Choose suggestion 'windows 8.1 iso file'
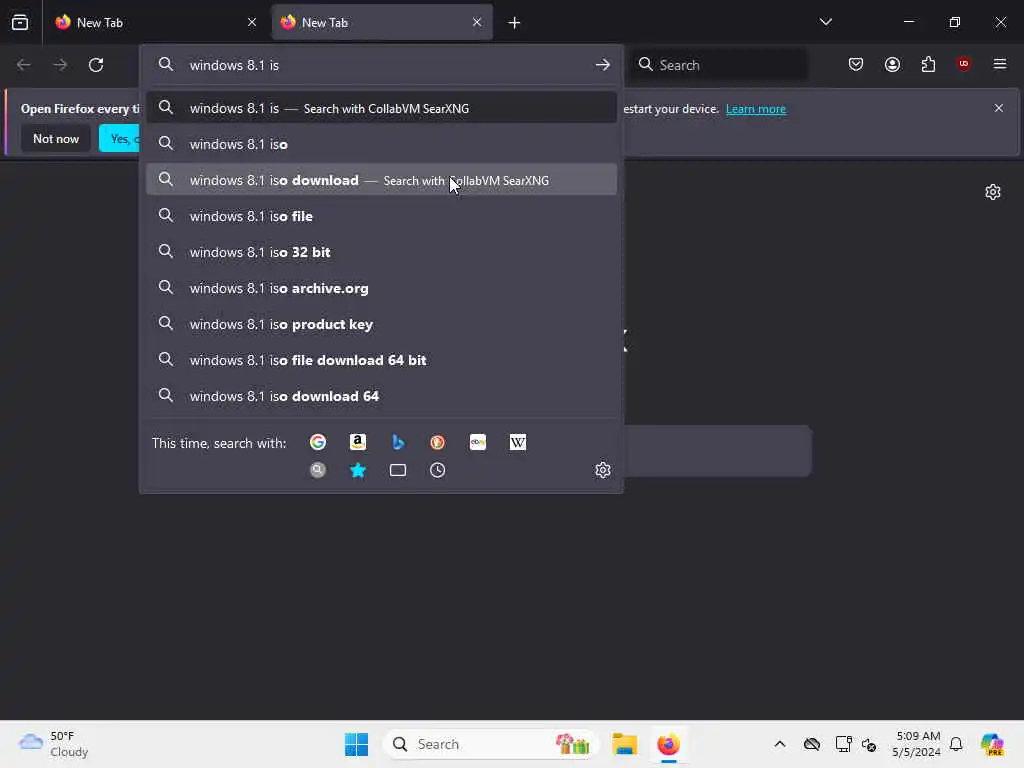Screen dimensions: 1024x768 pos(381,216)
